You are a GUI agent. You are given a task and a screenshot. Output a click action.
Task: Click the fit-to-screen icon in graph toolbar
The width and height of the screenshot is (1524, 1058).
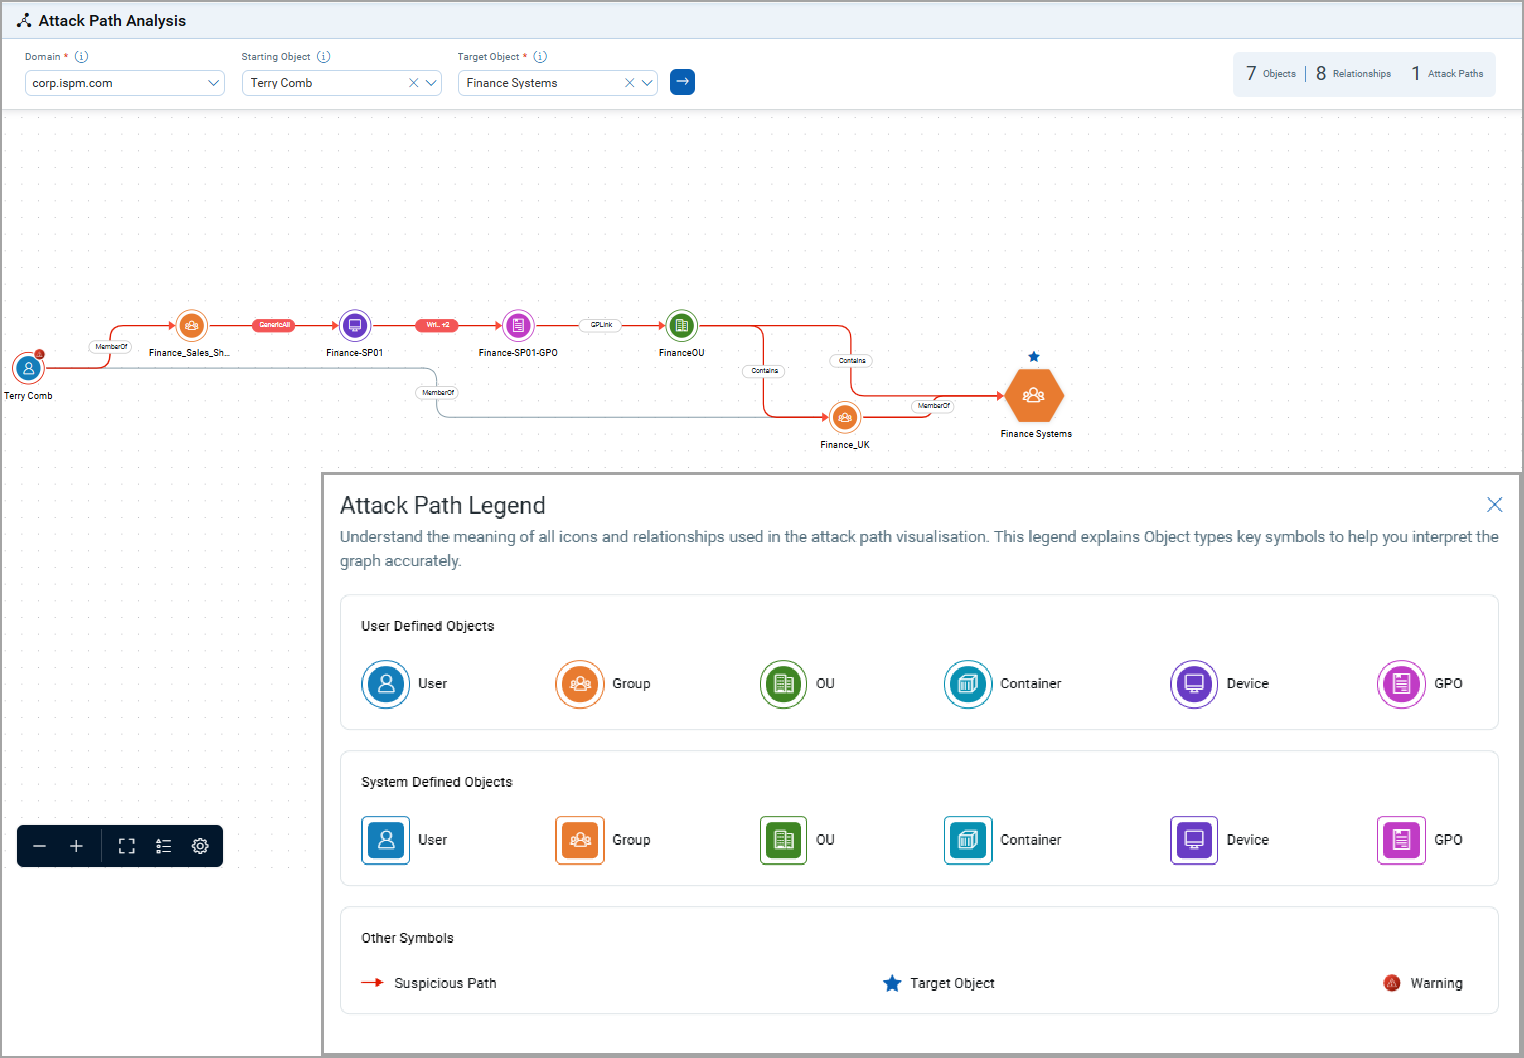[x=126, y=845]
